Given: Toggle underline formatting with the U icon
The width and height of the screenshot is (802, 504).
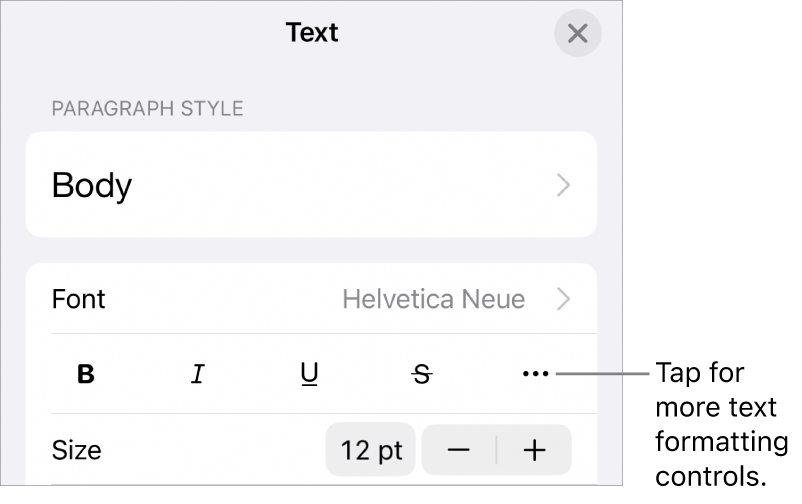Looking at the screenshot, I should pyautogui.click(x=310, y=374).
